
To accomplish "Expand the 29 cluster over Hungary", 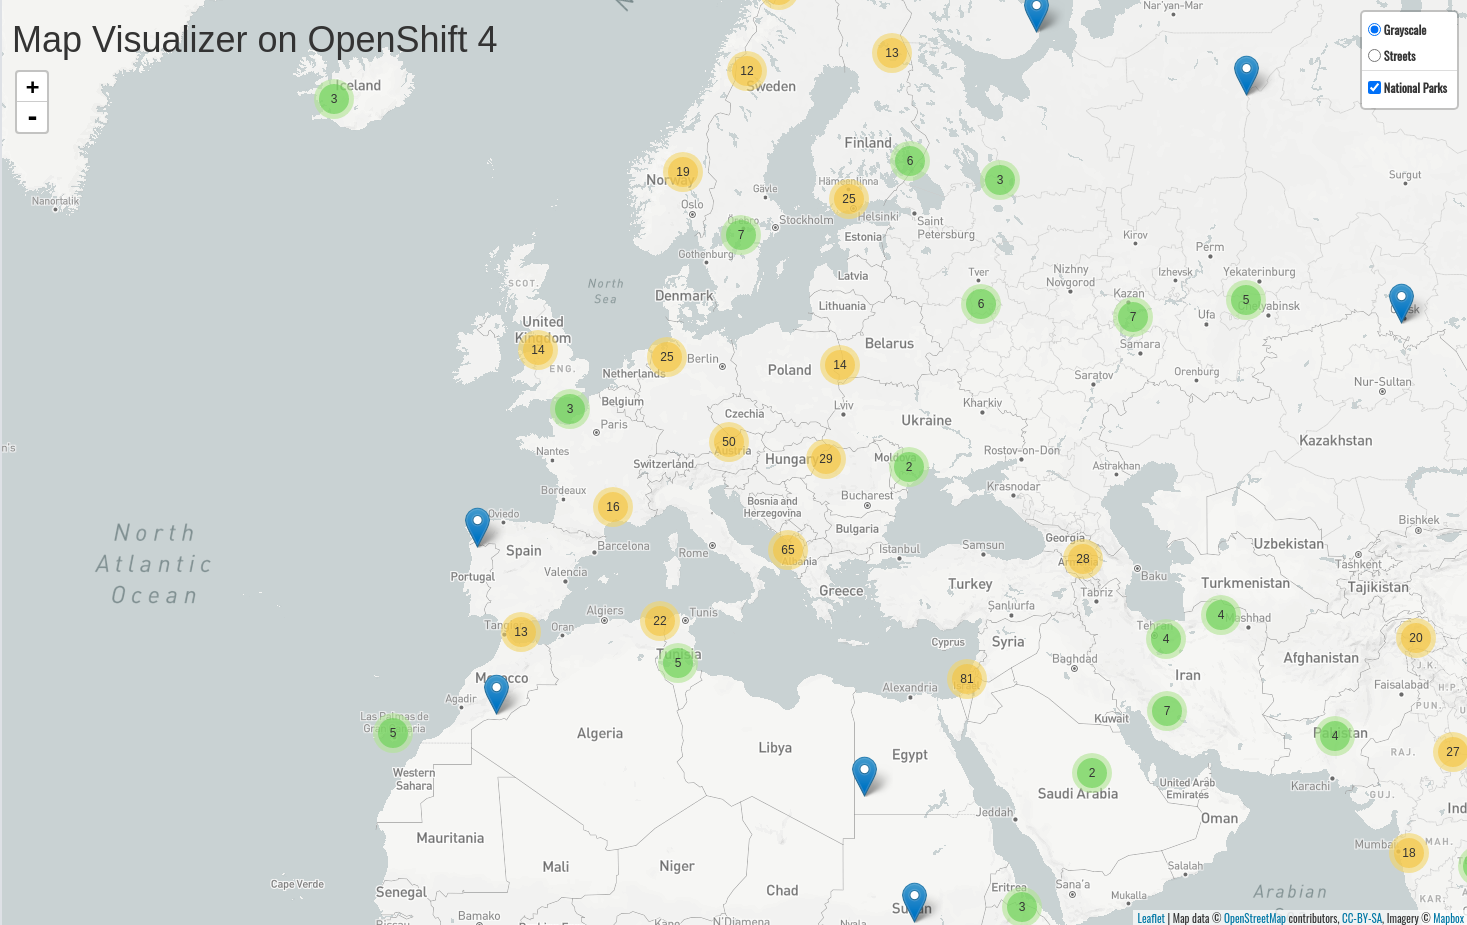I will click(825, 459).
